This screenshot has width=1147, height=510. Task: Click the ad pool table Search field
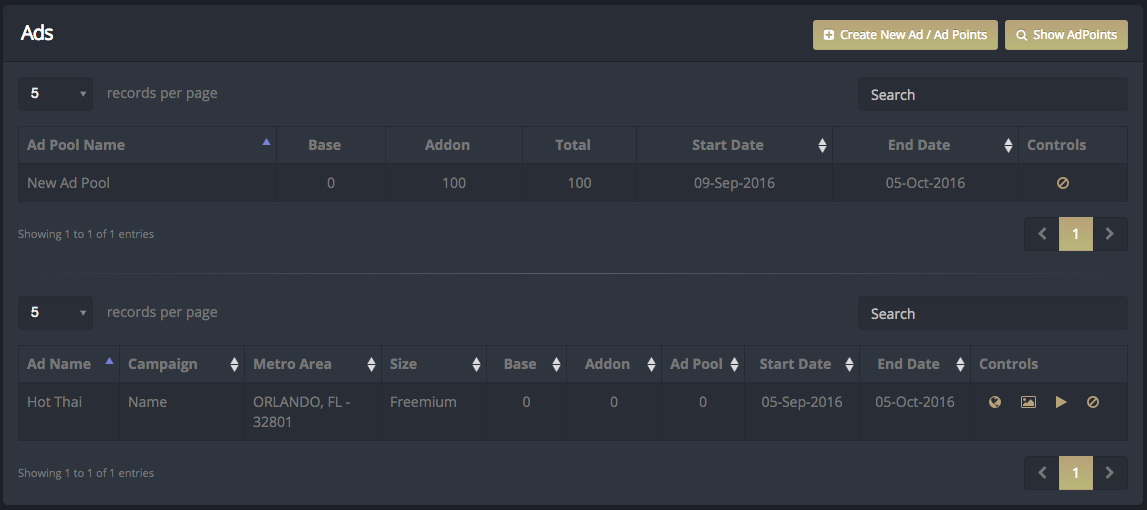coord(993,94)
